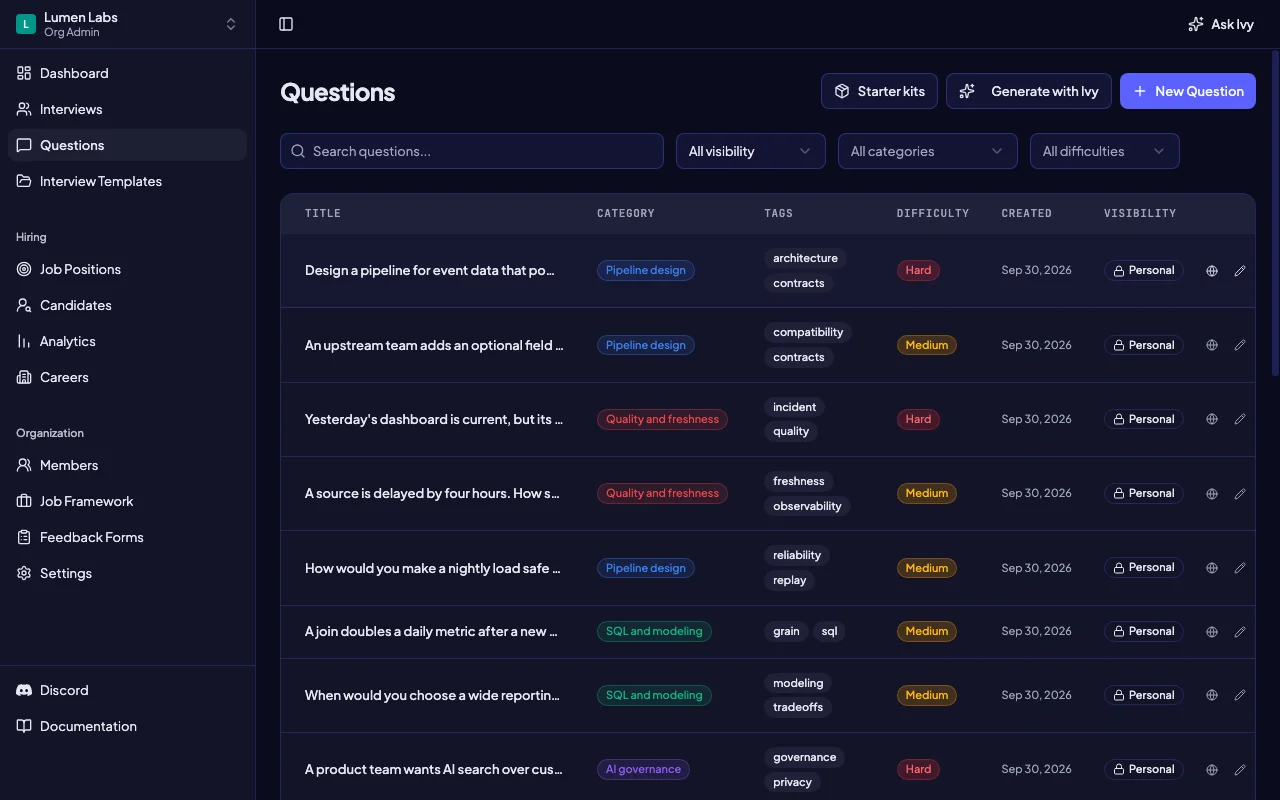Open the All visibility dropdown
This screenshot has height=800, width=1280.
(751, 151)
